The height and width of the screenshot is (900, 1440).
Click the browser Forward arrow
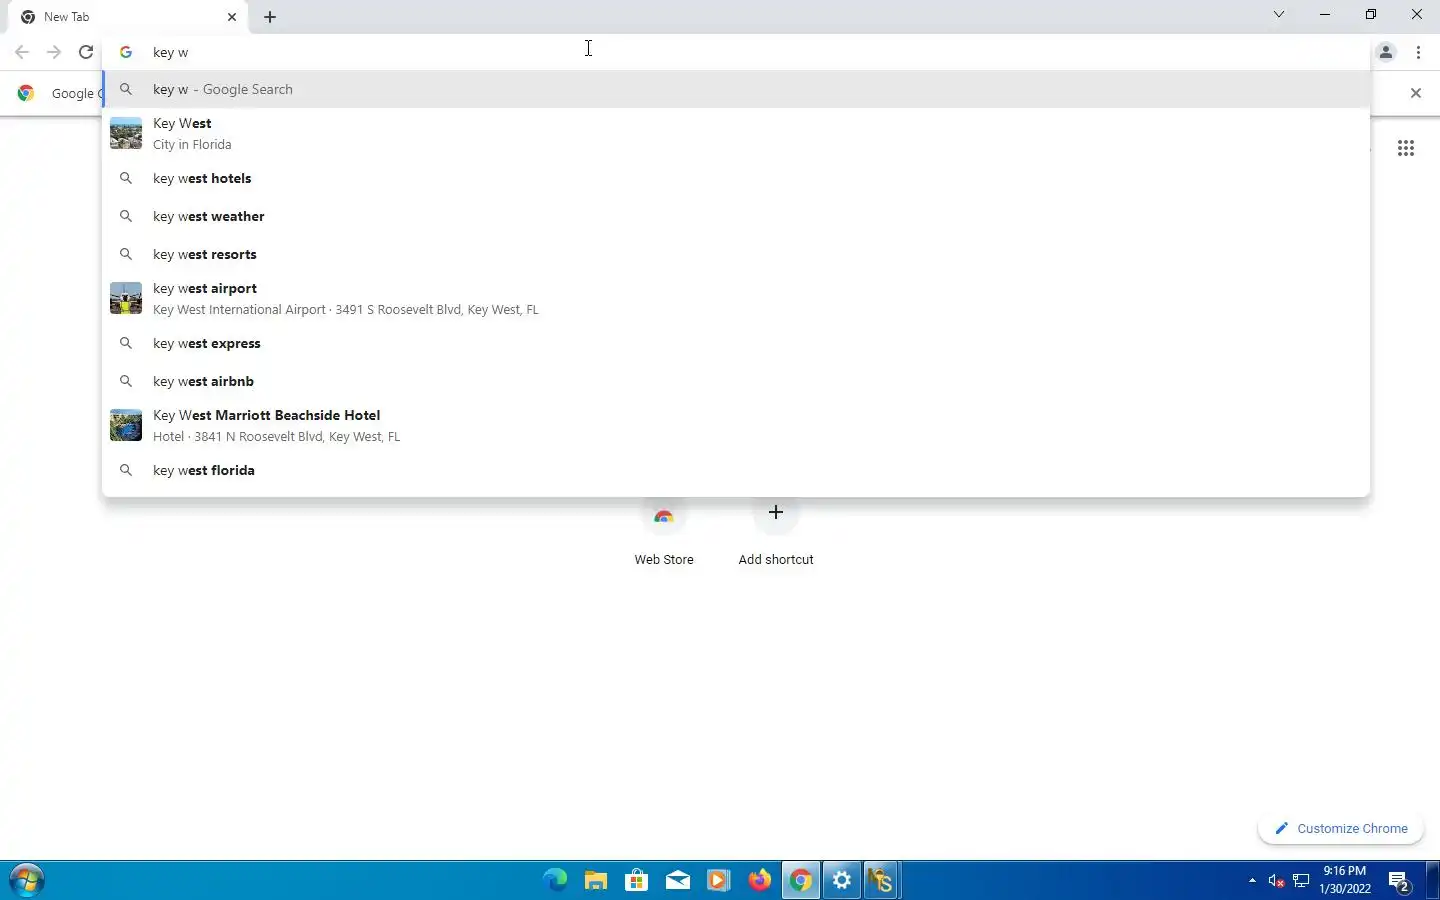tap(54, 52)
